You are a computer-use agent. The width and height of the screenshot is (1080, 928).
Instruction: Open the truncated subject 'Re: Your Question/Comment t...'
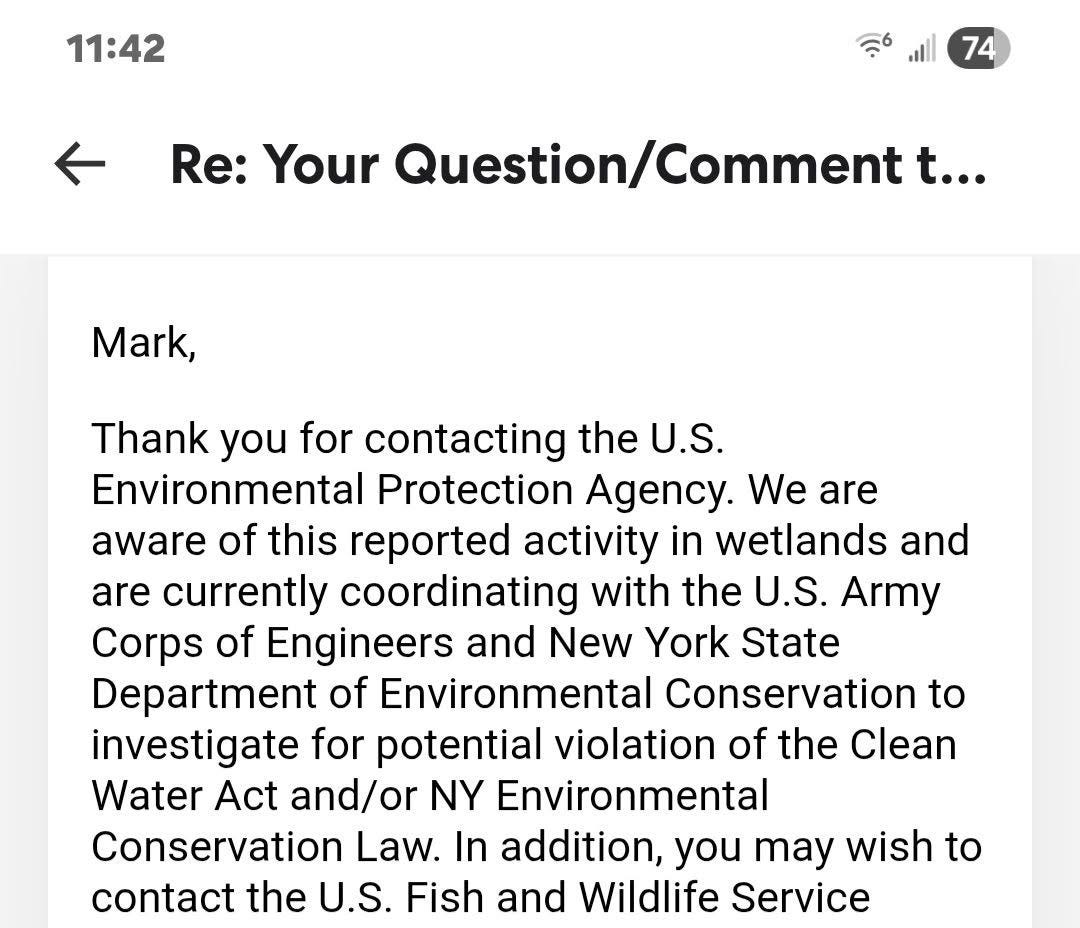tap(578, 164)
